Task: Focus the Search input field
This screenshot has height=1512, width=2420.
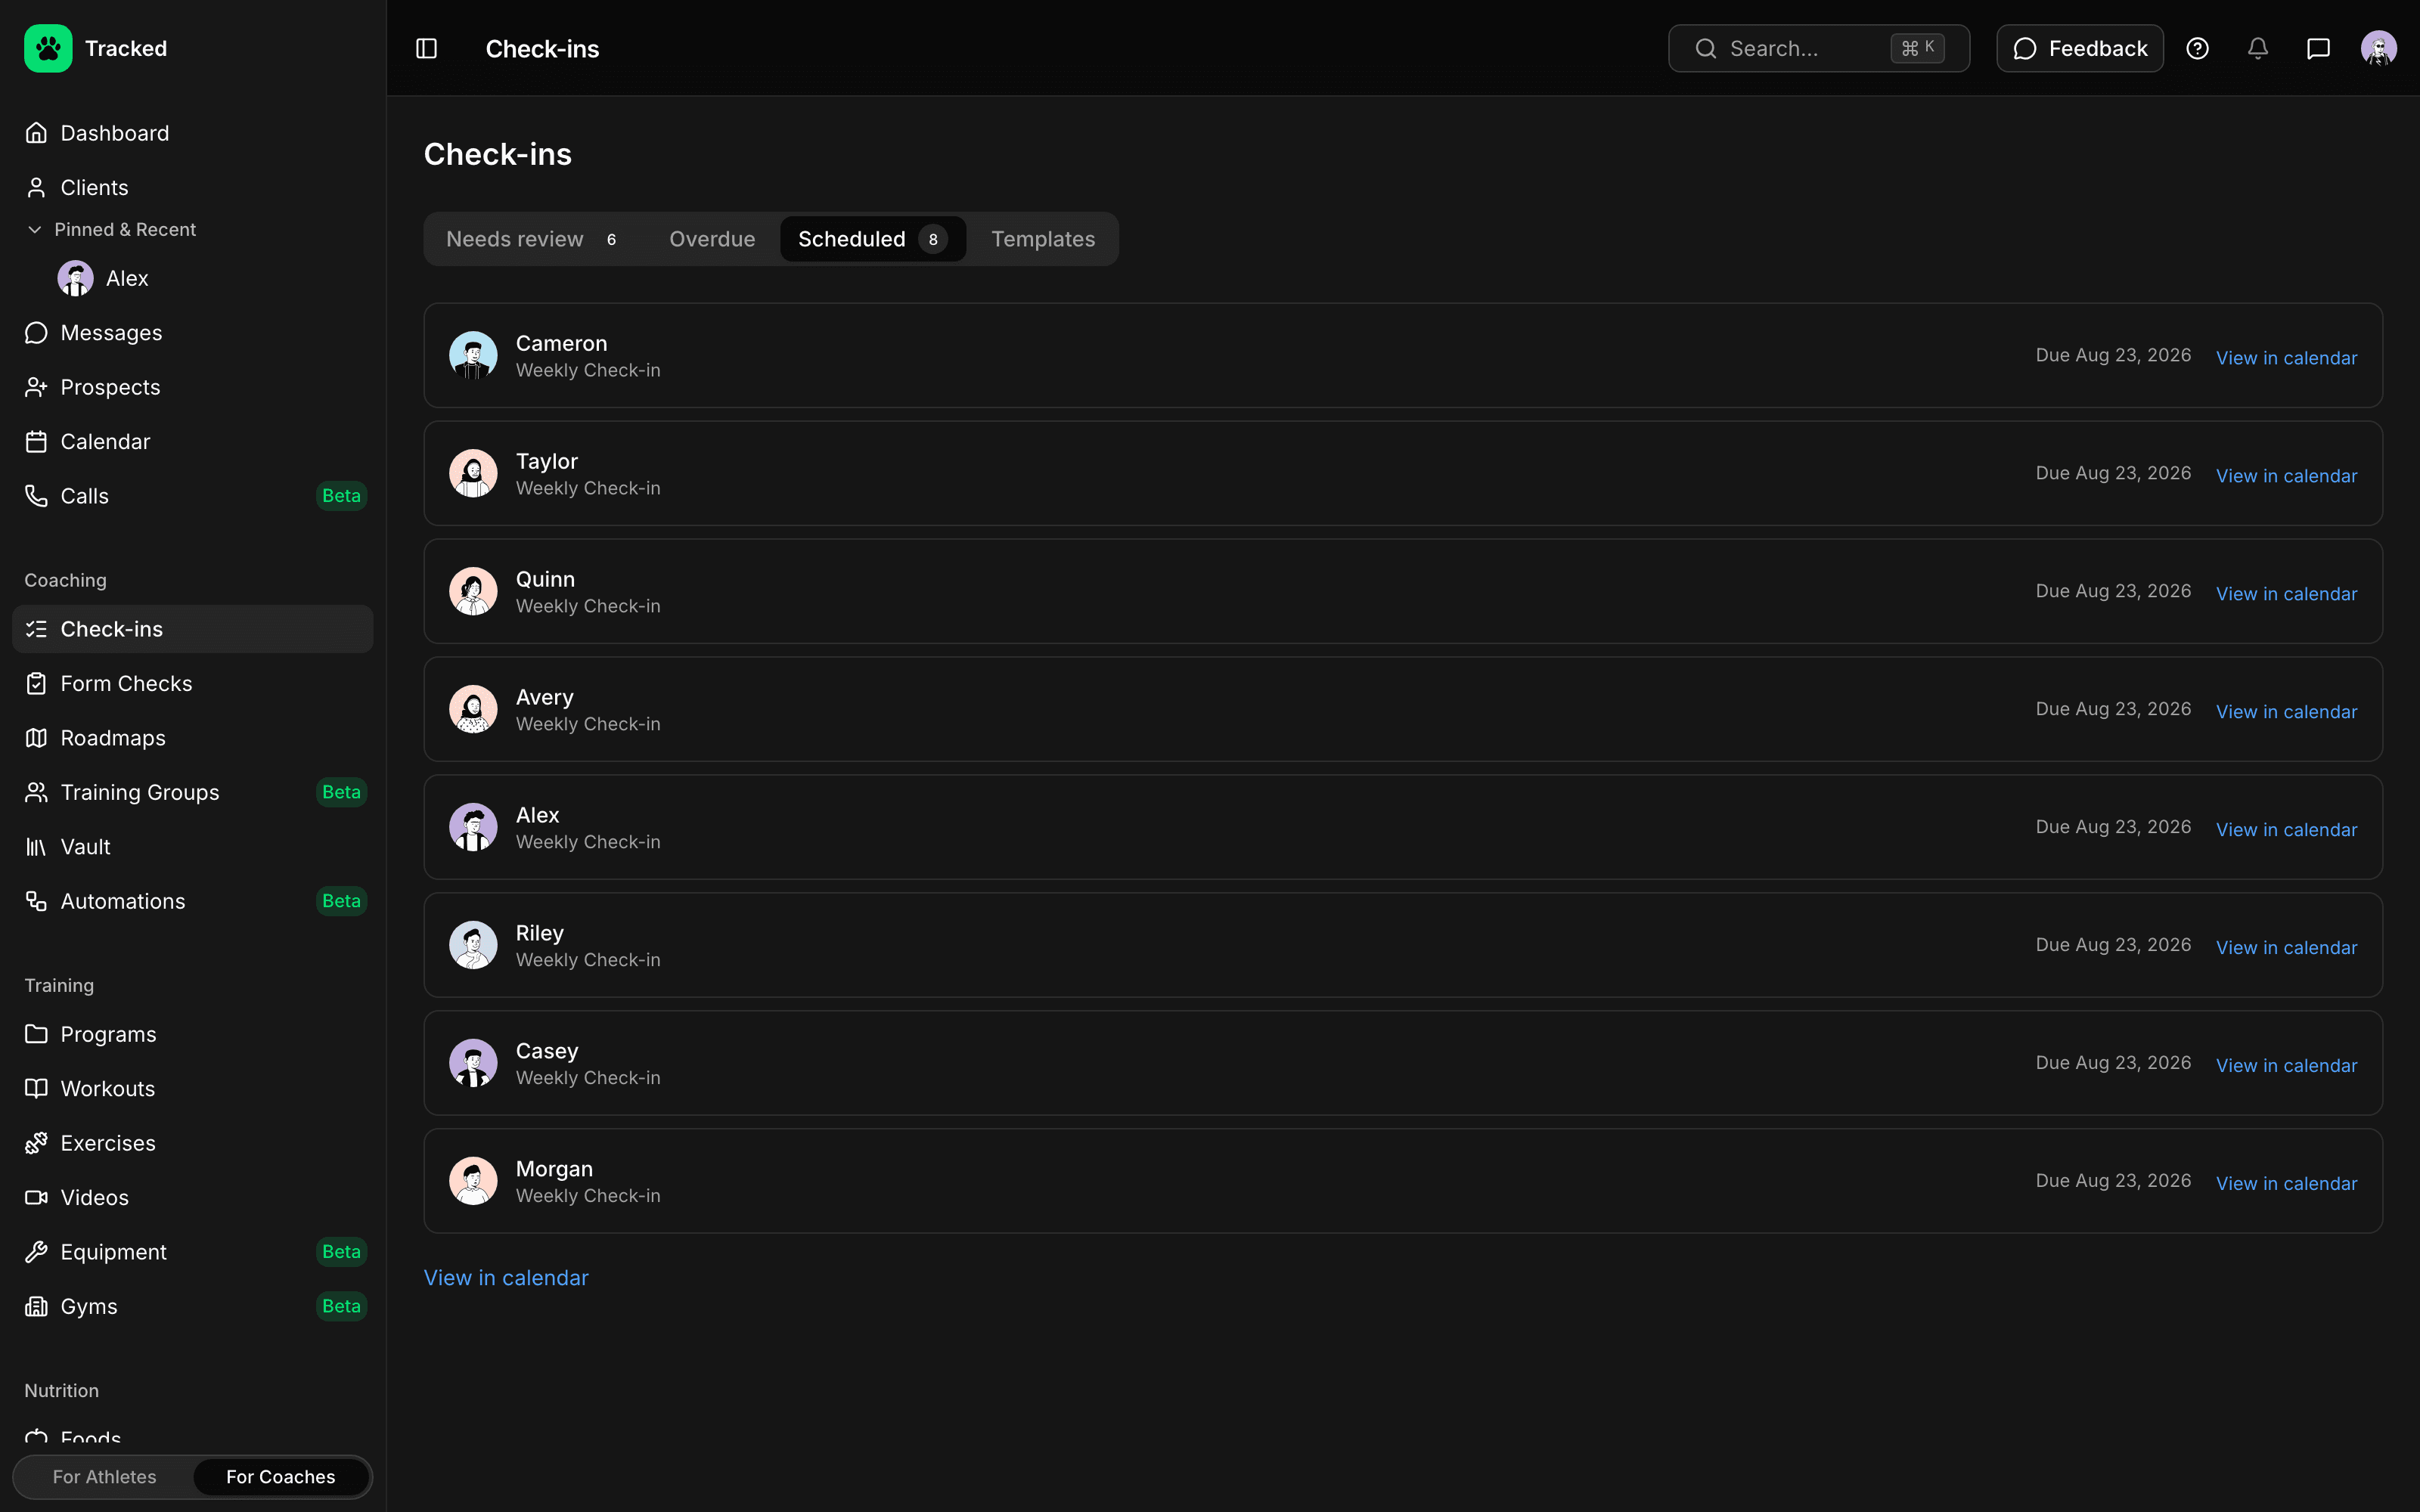Action: (x=1819, y=48)
